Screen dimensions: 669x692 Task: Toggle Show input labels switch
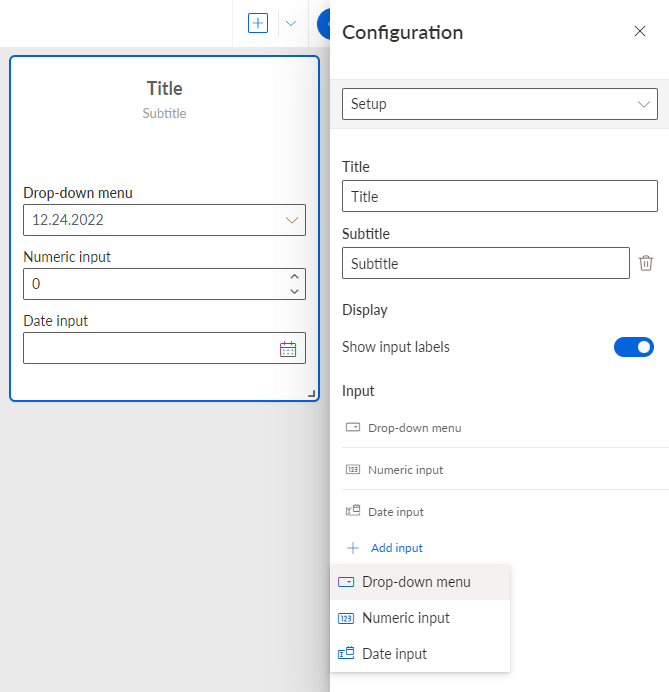[634, 347]
